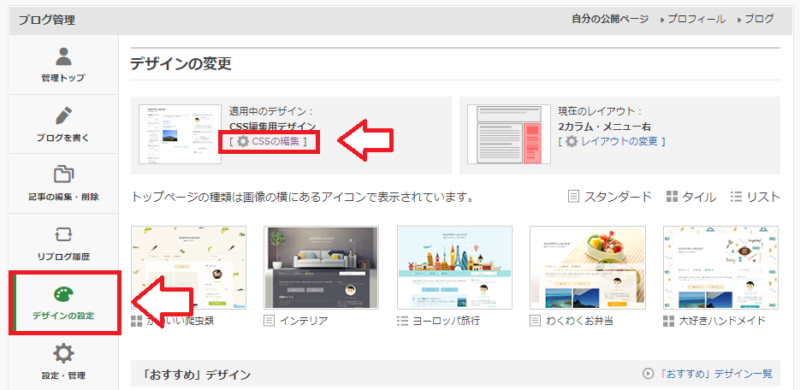This screenshot has width=800, height=390.
Task: Go to ブログ public page link
Action: tap(759, 19)
